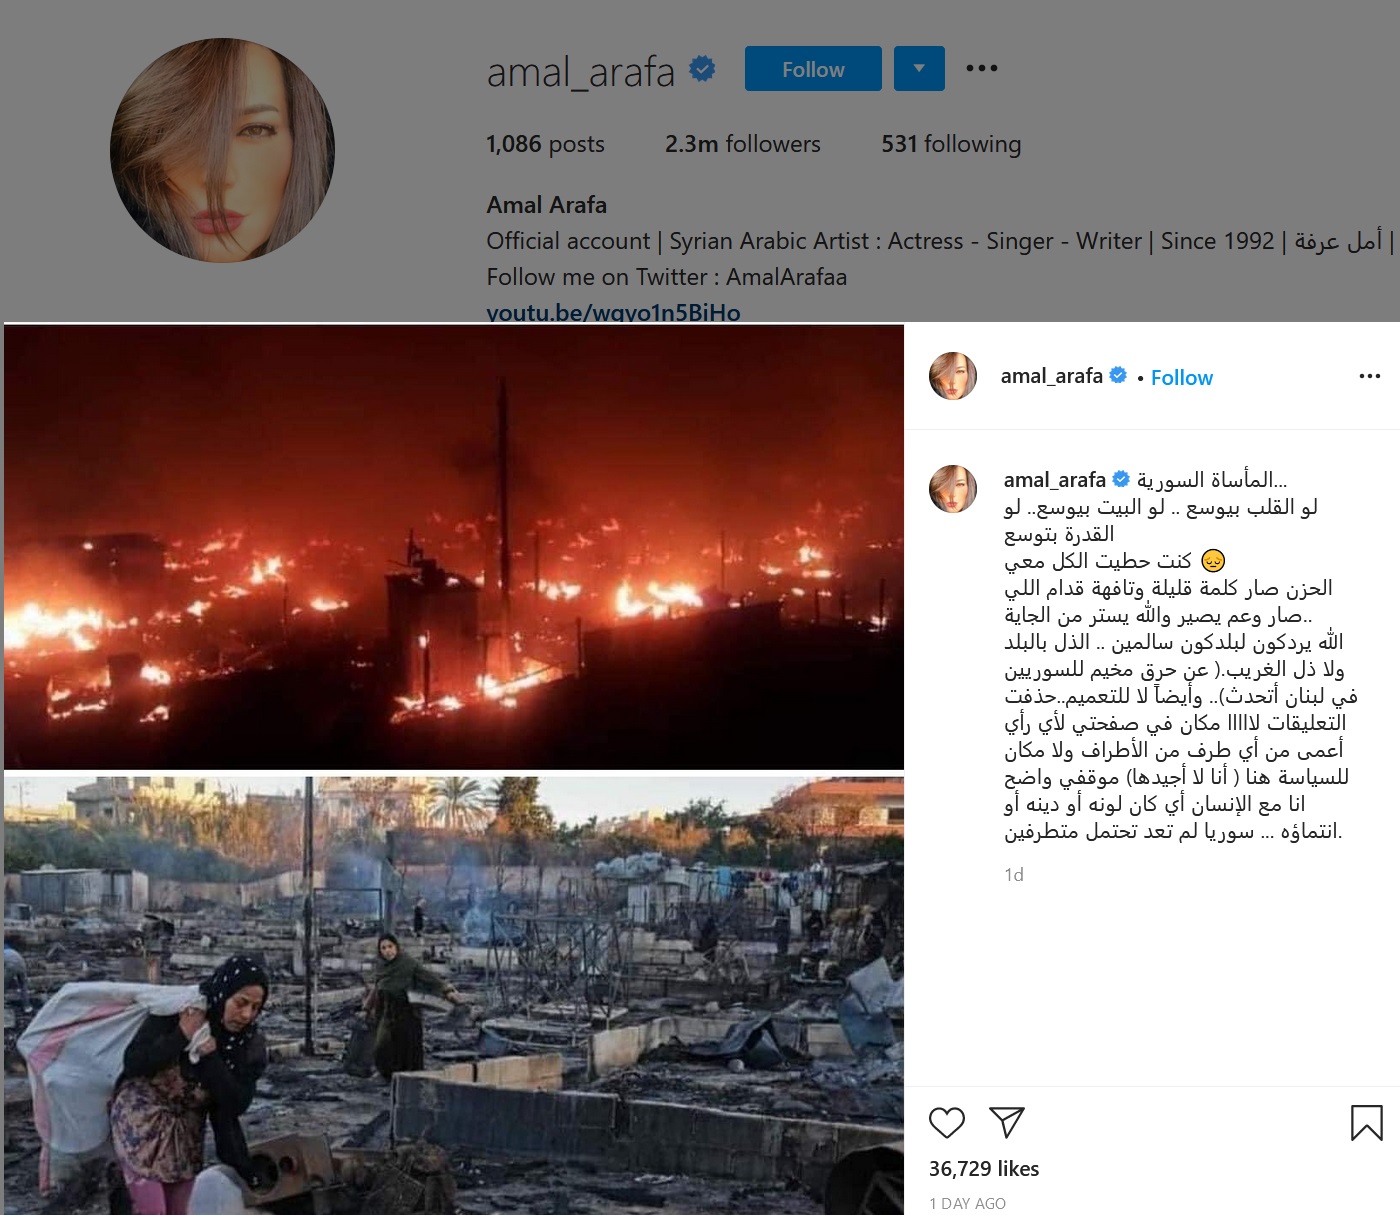Click the burning camp fire photo
The width and height of the screenshot is (1400, 1215).
pos(454,546)
